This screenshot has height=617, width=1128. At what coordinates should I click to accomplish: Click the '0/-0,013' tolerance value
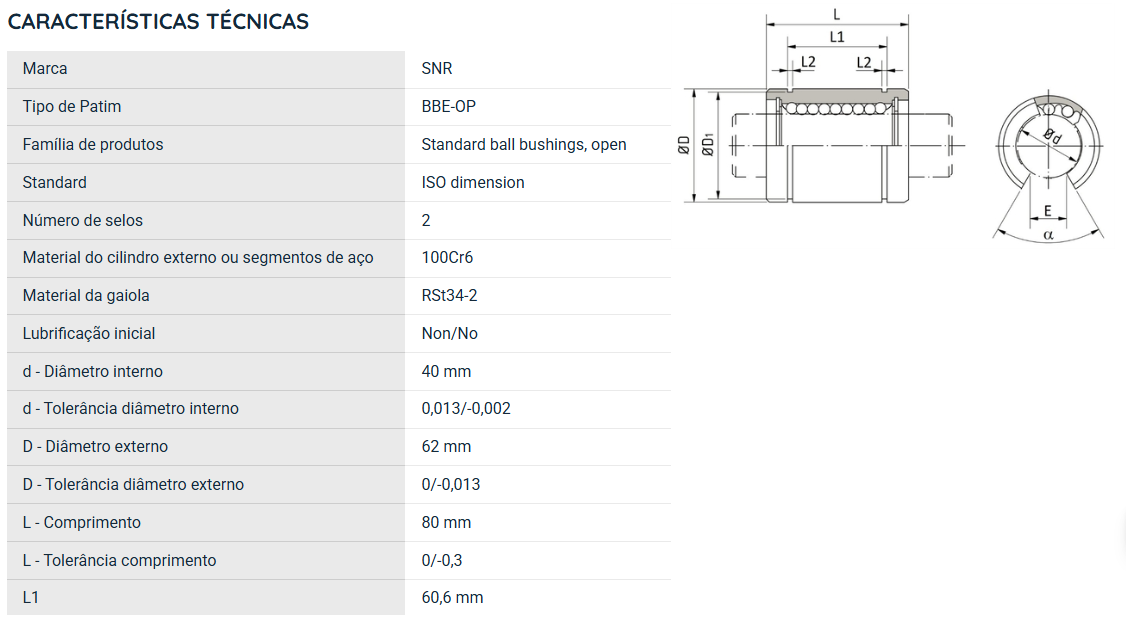click(x=451, y=485)
